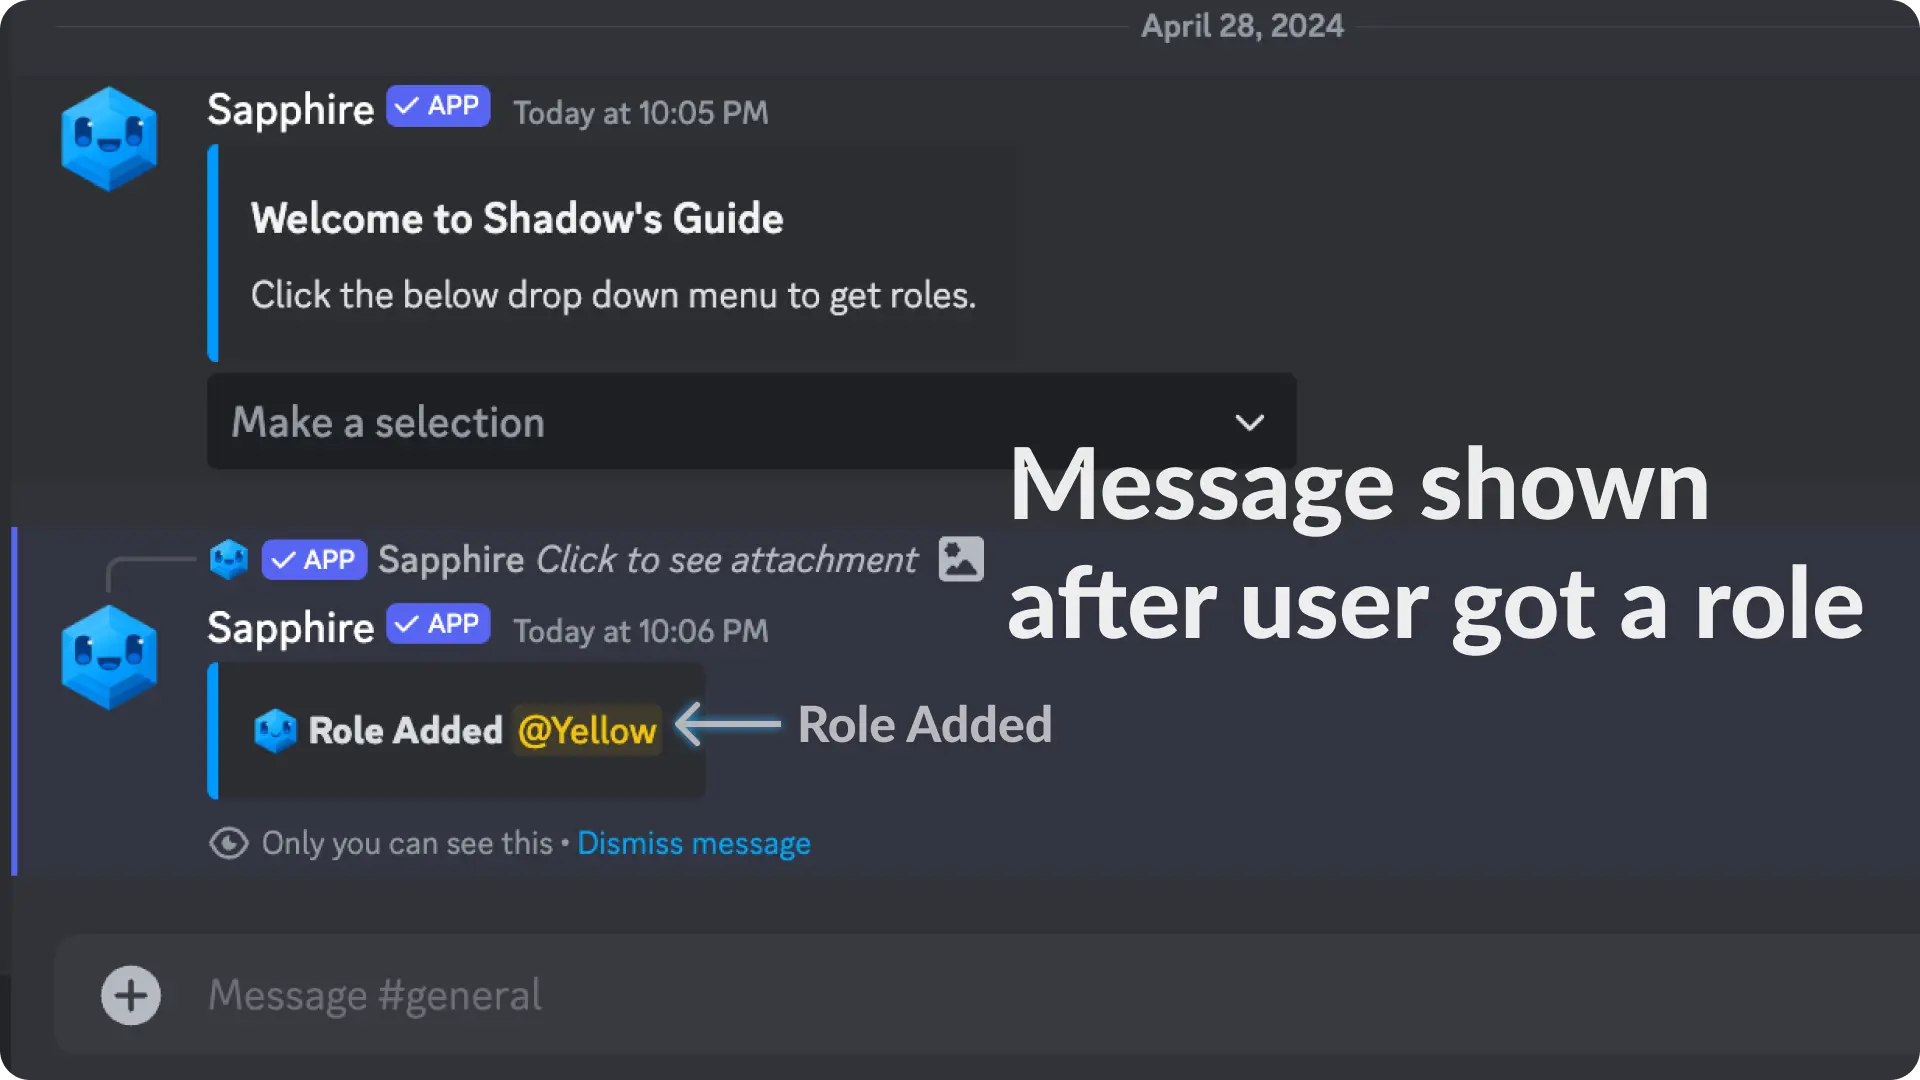Open Sapphire avatar on the 10:06 PM message
Screen dimensions: 1920x1080
[109, 657]
